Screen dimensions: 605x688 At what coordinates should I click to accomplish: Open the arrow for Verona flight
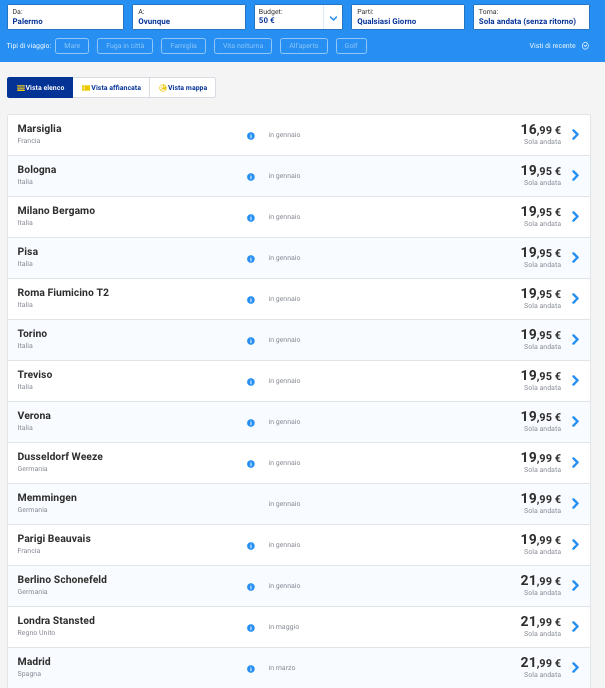click(x=575, y=422)
